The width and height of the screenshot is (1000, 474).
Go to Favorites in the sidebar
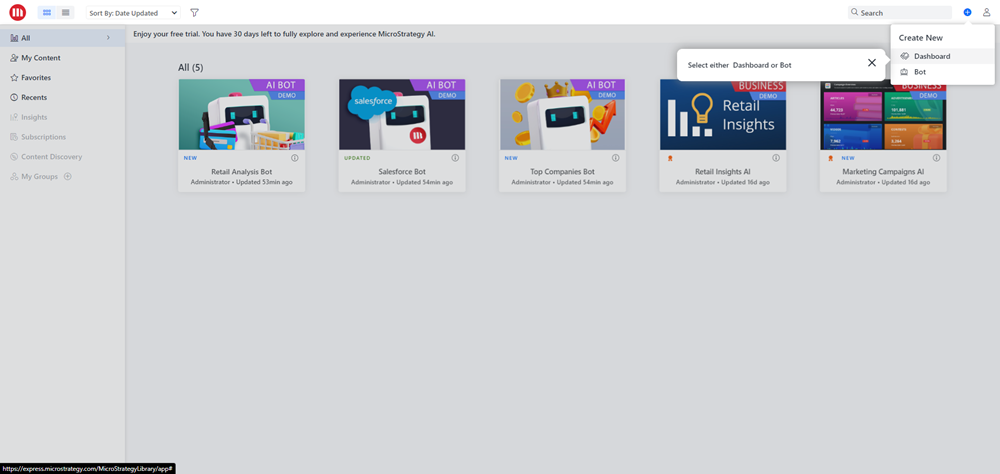tap(36, 77)
